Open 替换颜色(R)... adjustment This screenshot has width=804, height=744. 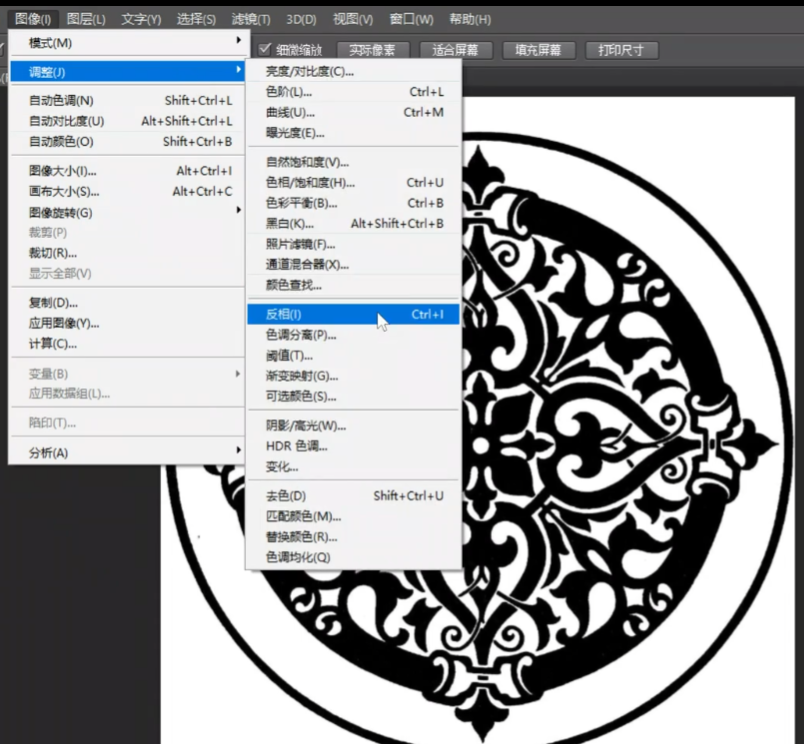(353, 537)
